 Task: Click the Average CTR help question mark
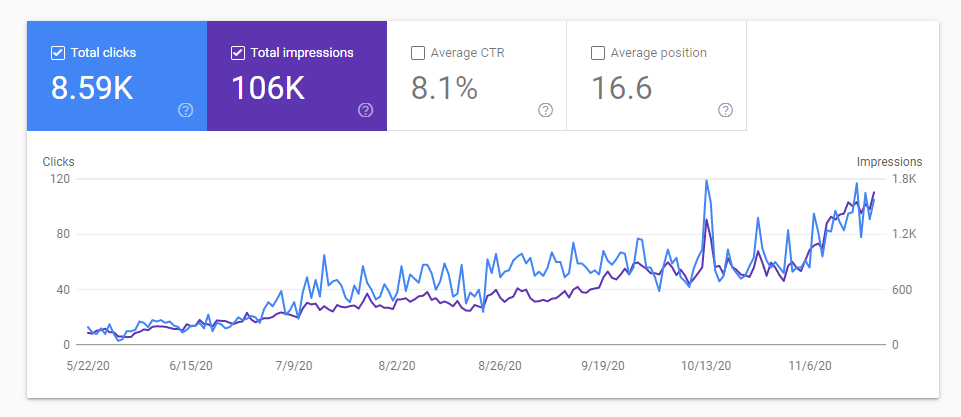point(545,110)
